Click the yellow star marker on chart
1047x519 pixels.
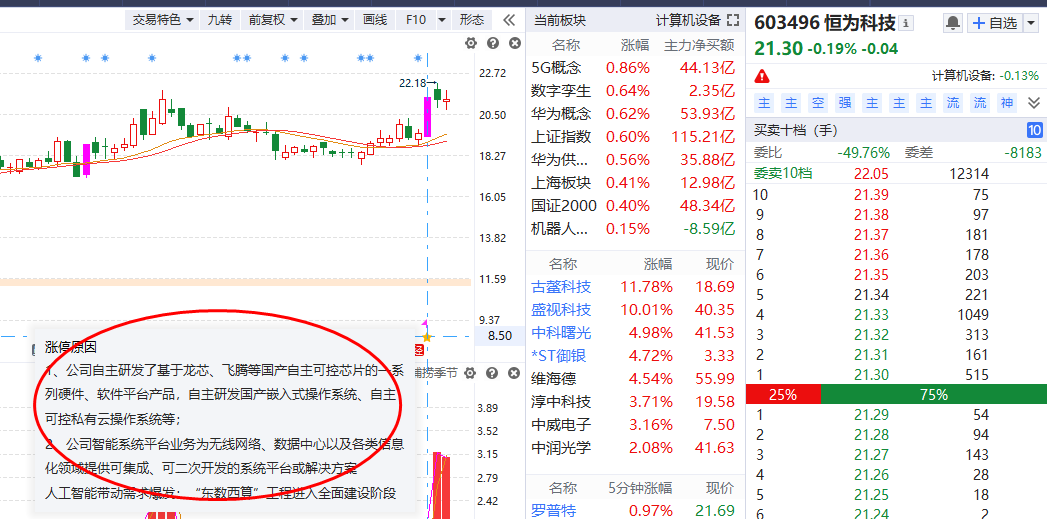point(427,337)
